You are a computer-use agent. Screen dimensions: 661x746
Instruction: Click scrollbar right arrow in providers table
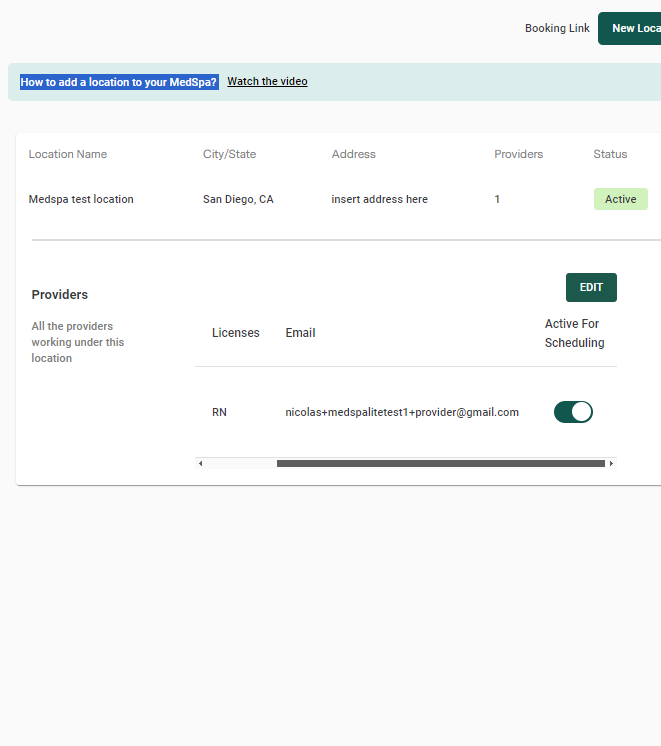click(612, 463)
